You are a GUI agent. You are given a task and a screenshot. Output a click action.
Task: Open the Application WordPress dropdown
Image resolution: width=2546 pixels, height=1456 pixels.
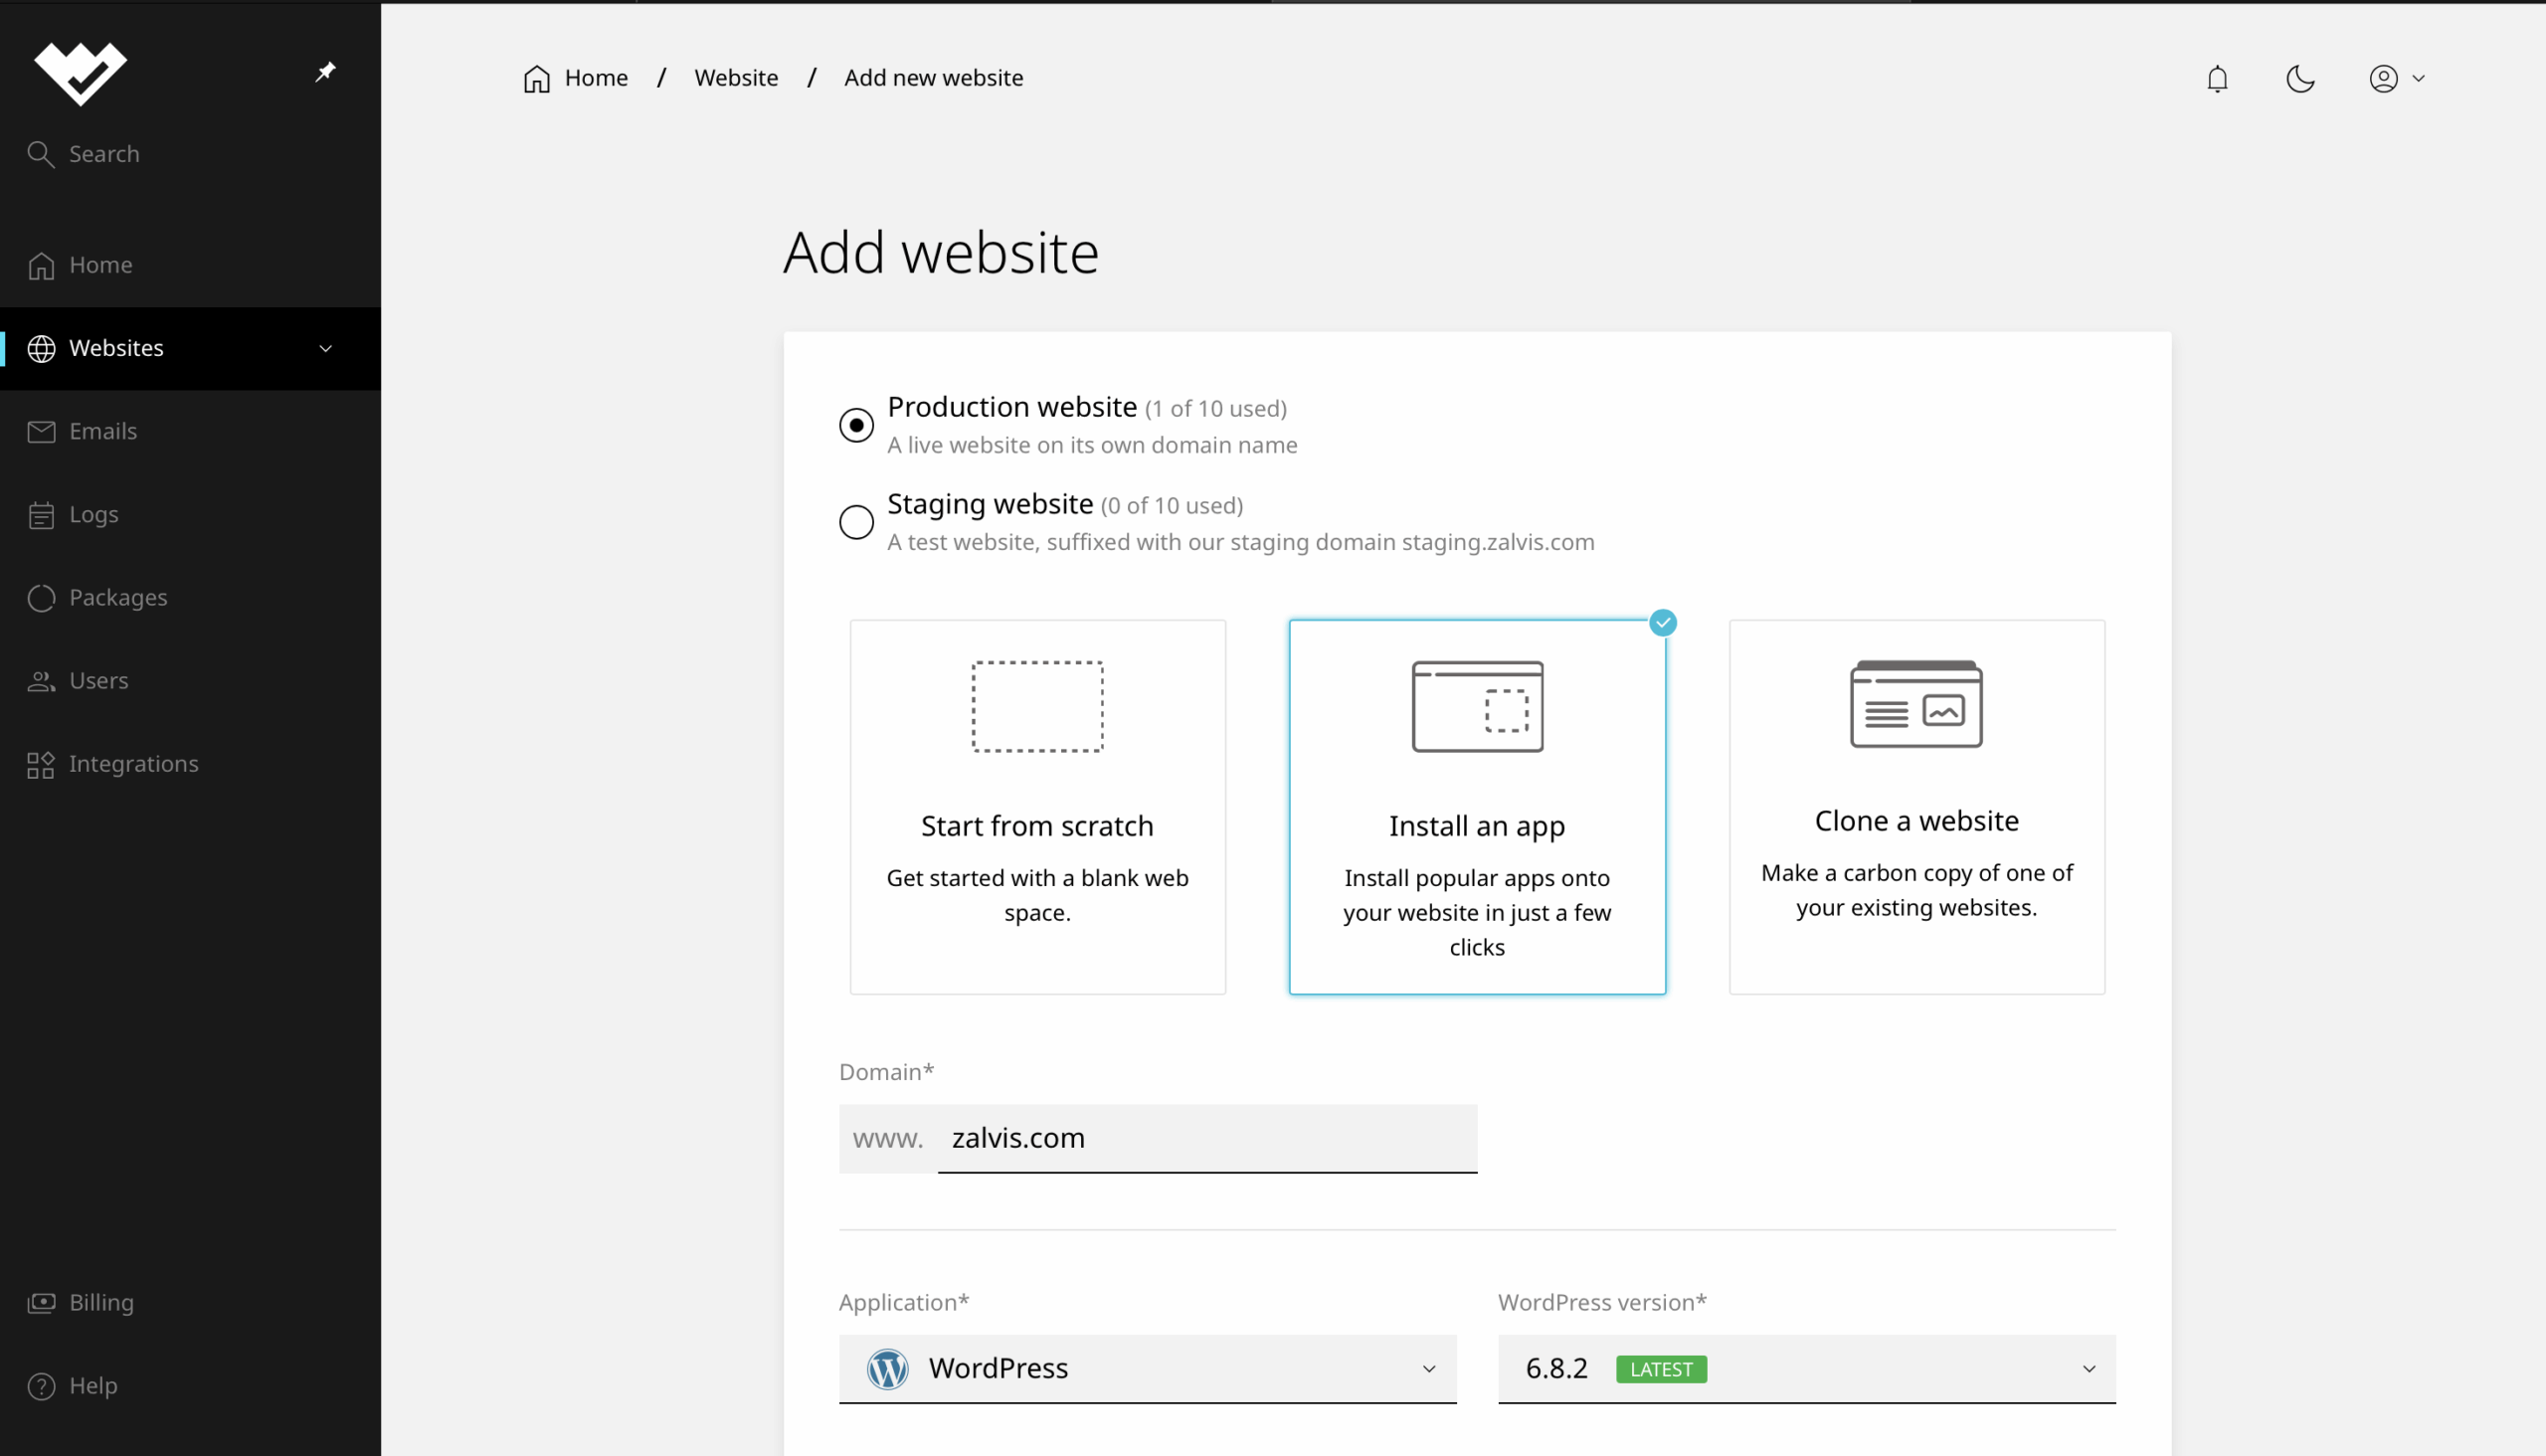1147,1369
